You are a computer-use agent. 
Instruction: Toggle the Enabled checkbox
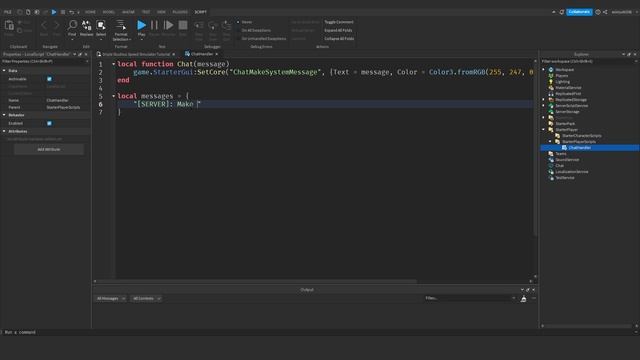click(49, 123)
